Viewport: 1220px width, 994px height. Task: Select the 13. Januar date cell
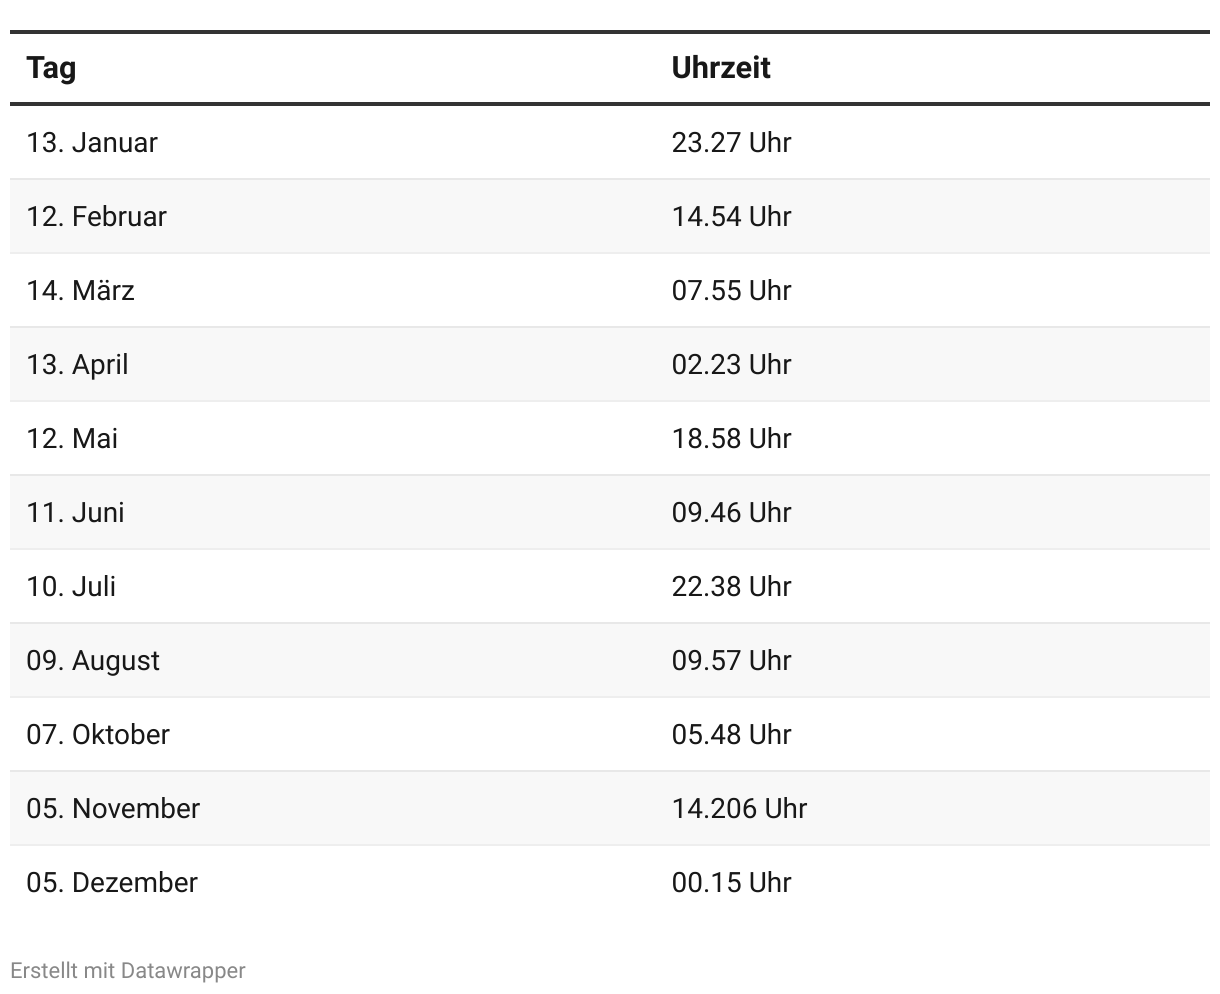[x=92, y=142]
